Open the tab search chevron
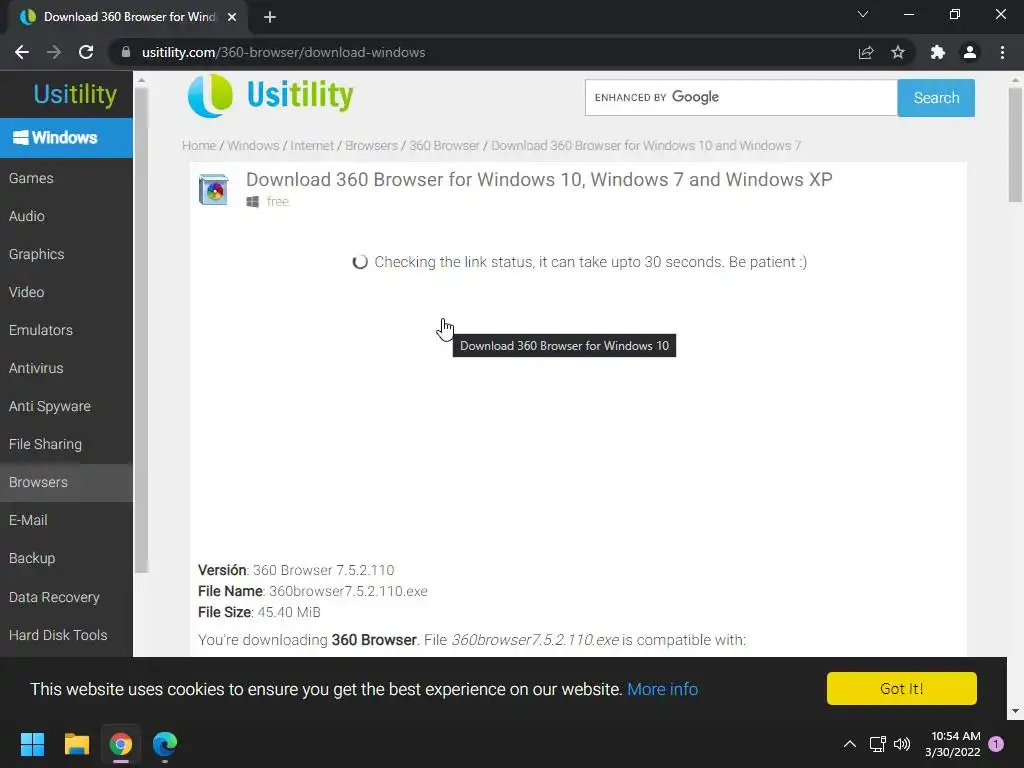This screenshot has width=1024, height=768. [x=863, y=14]
